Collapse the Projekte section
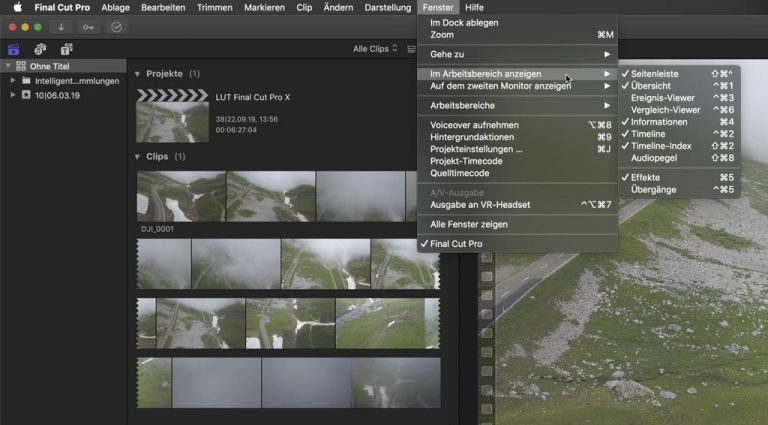Image resolution: width=768 pixels, height=425 pixels. coord(137,74)
